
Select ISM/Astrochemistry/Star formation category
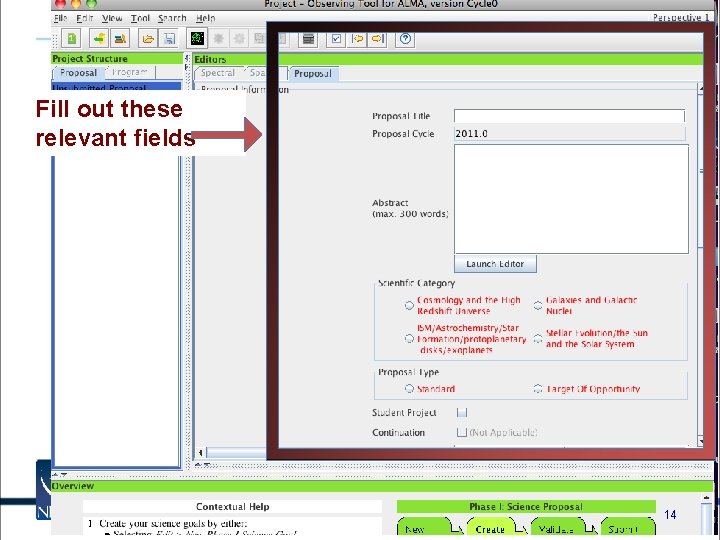tap(409, 339)
